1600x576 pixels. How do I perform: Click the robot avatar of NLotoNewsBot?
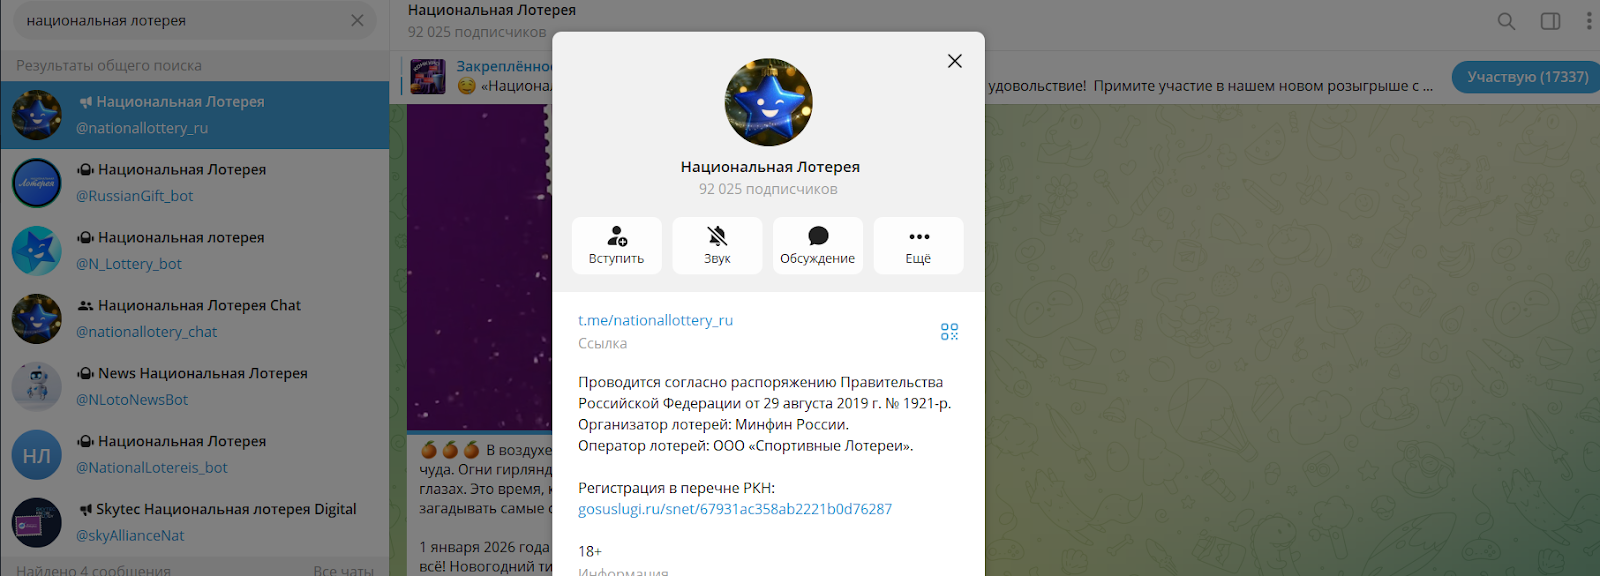[37, 387]
